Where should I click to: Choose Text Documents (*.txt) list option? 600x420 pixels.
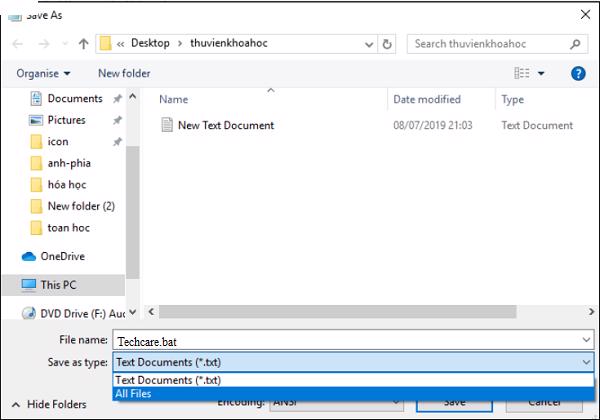[167, 380]
